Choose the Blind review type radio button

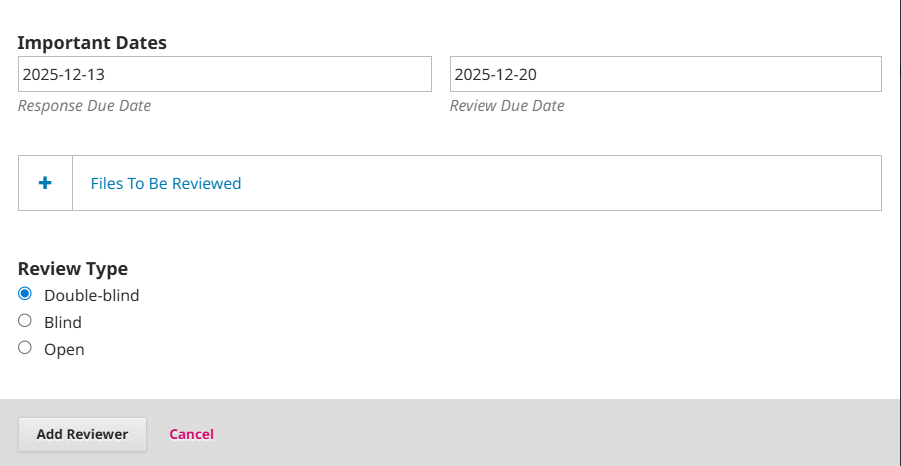pyautogui.click(x=26, y=321)
